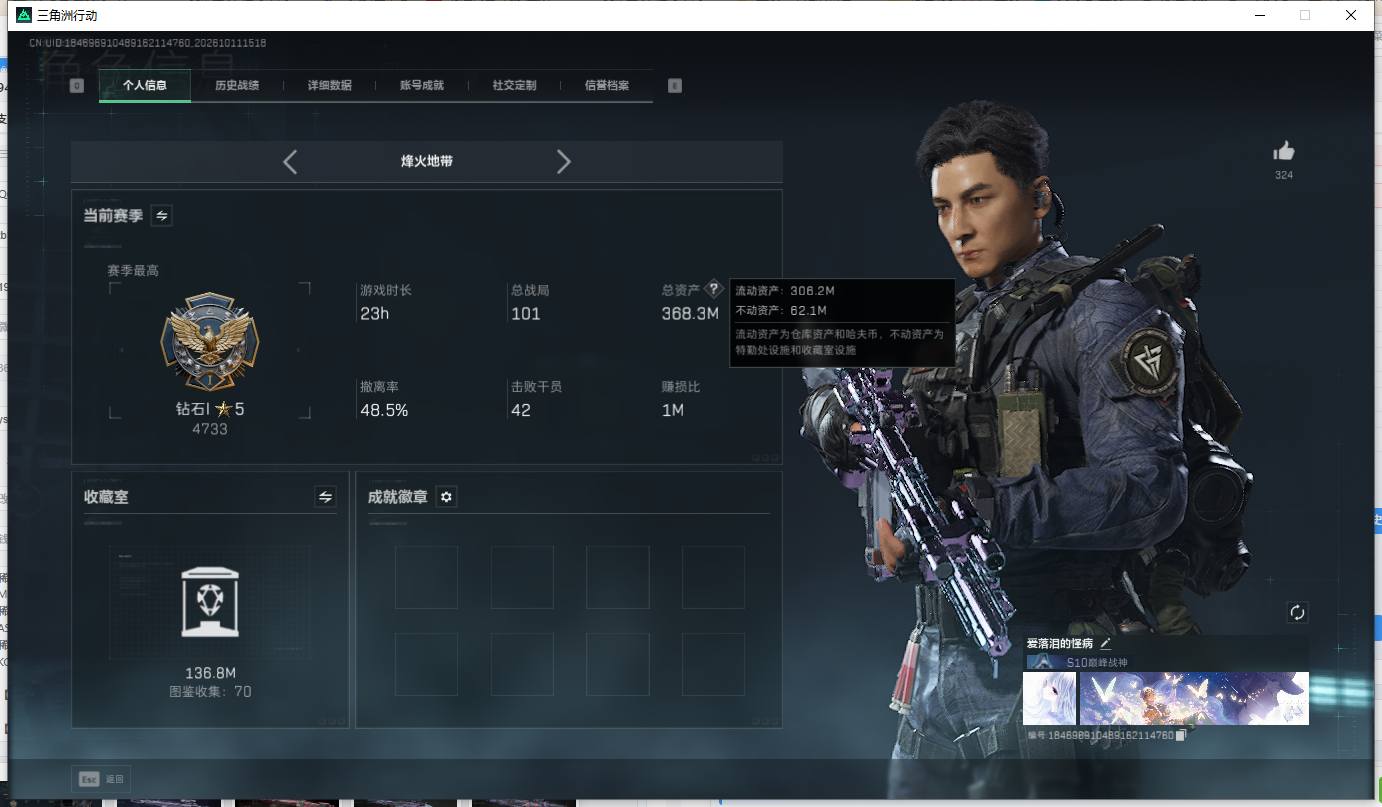This screenshot has height=807, width=1382.
Task: Click the 赚损比 value 1M
Action: 673,410
